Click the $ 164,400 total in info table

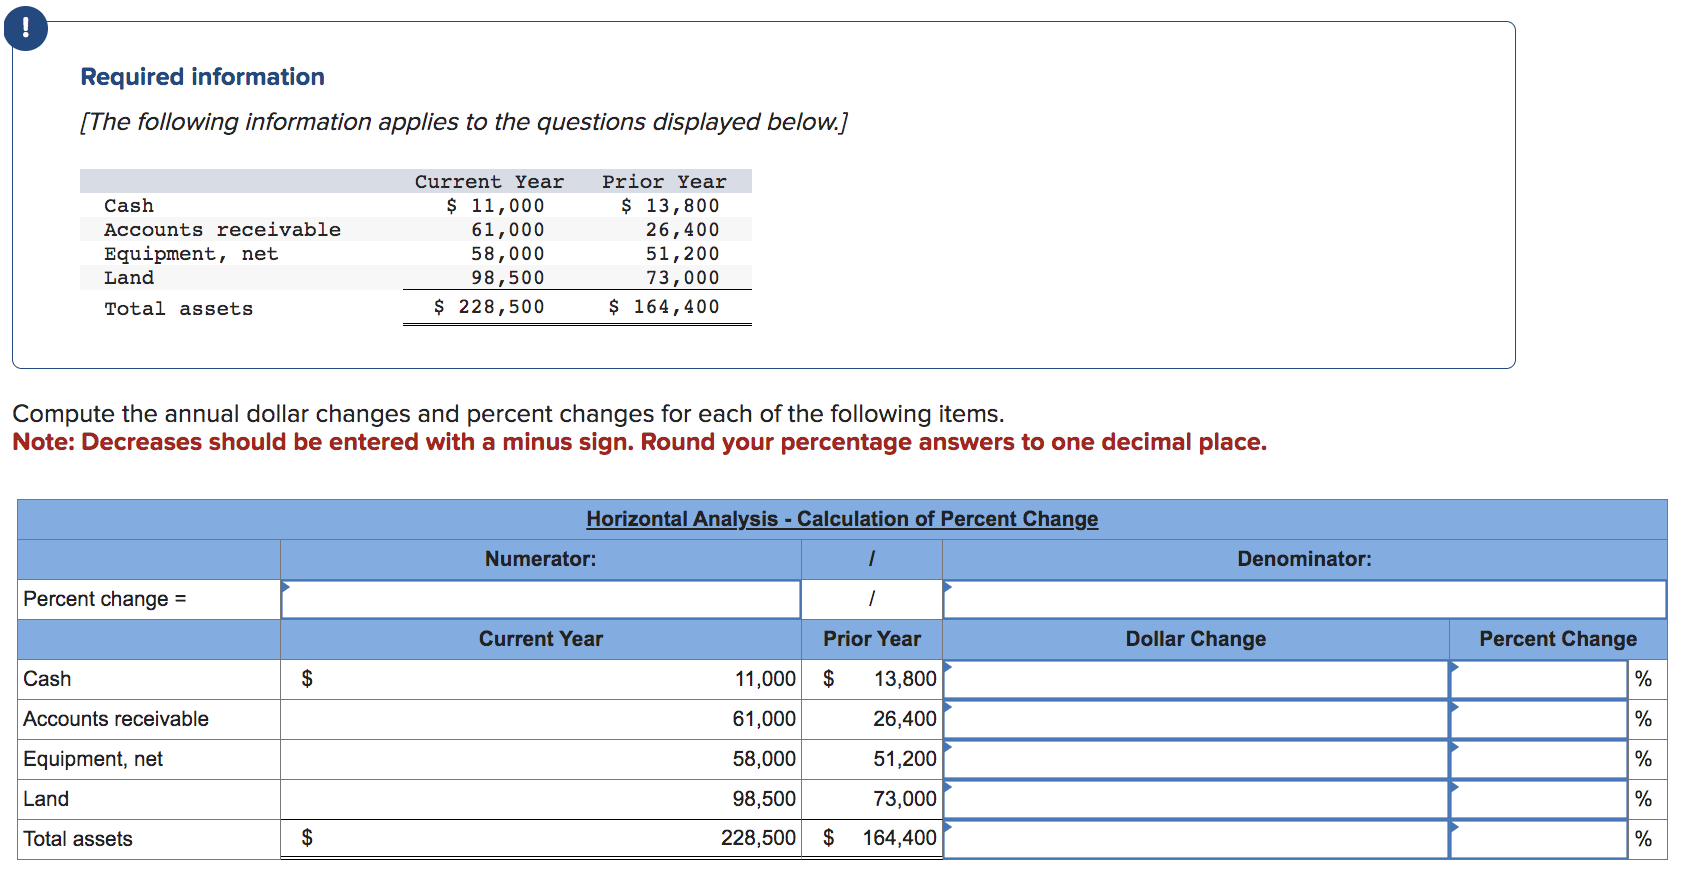click(x=664, y=307)
